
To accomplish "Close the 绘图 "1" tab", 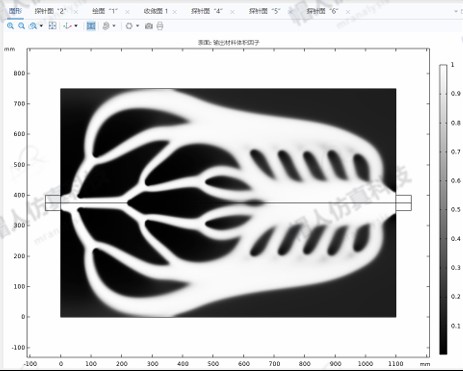I will [127, 12].
